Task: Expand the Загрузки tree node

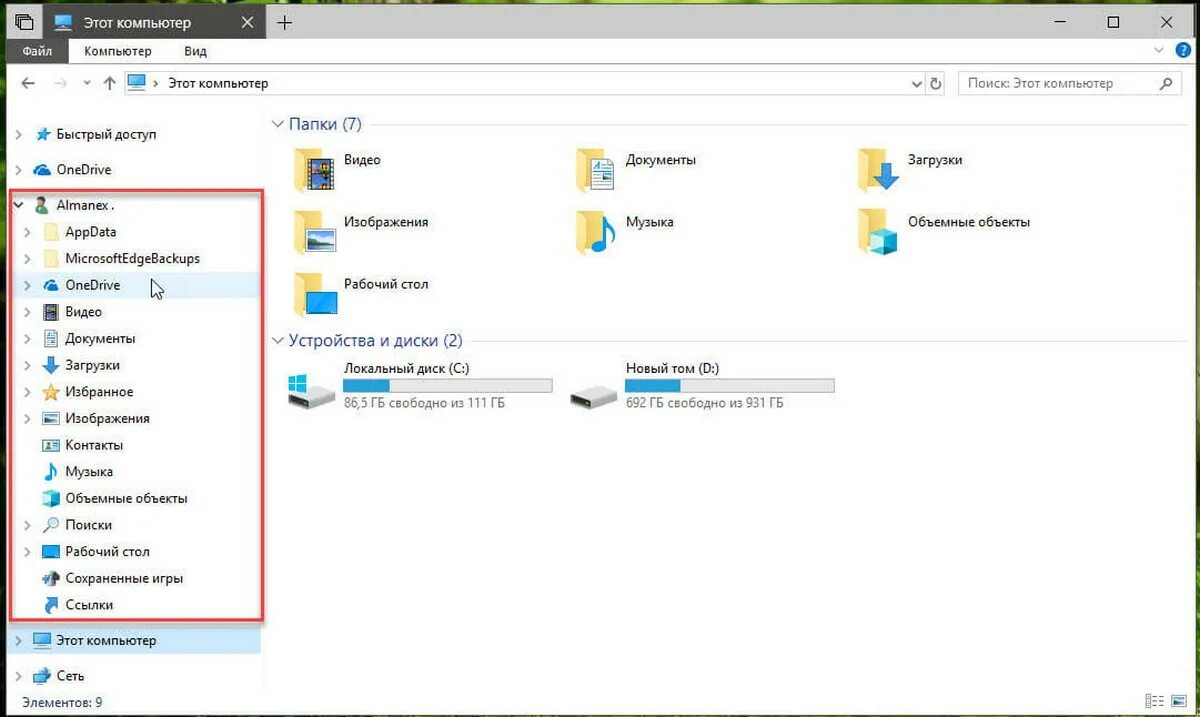Action: coord(28,365)
